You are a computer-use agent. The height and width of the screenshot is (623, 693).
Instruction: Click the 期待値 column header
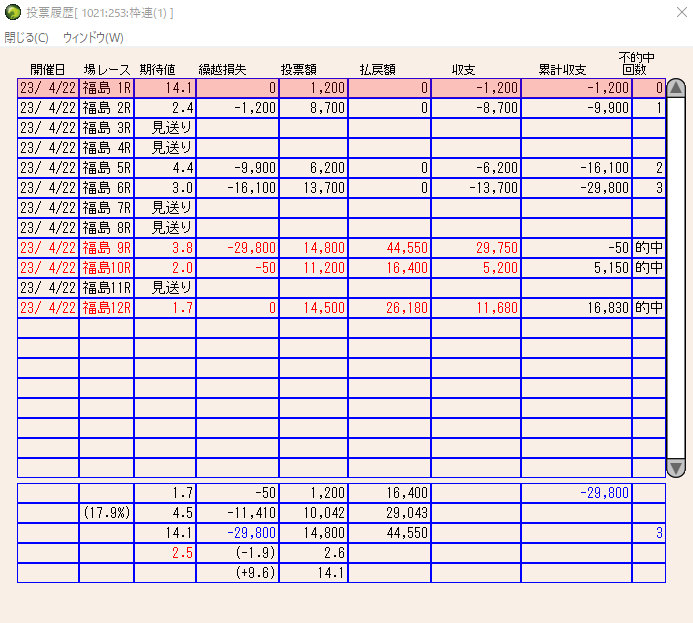point(157,70)
